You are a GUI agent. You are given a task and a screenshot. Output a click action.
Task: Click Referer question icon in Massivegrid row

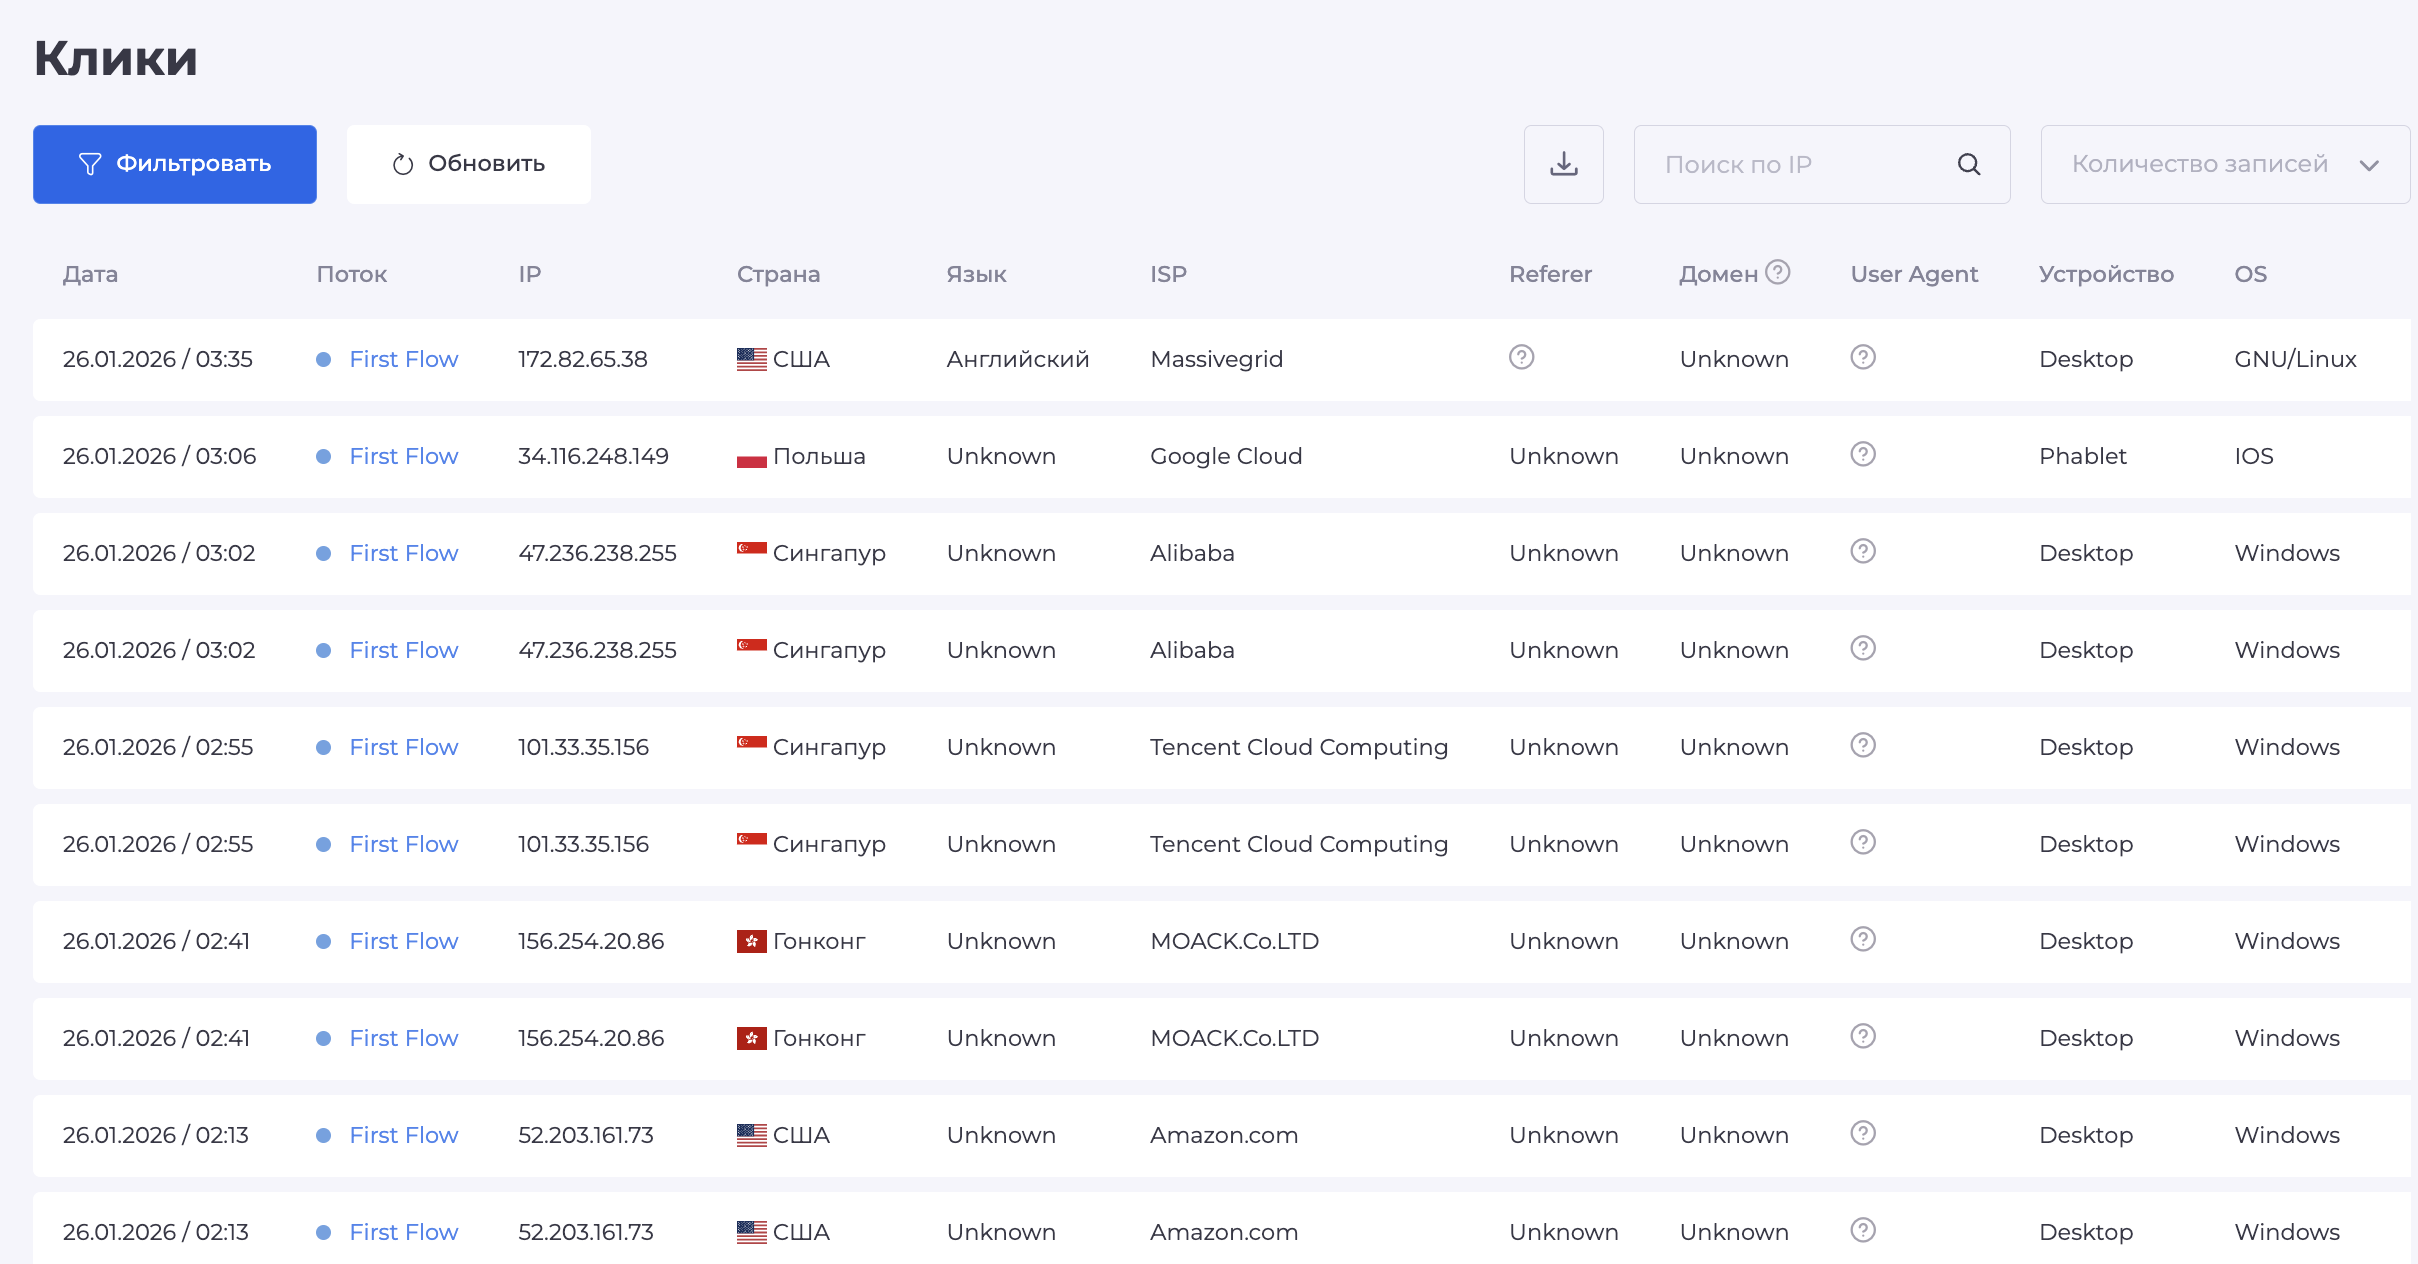(1521, 357)
